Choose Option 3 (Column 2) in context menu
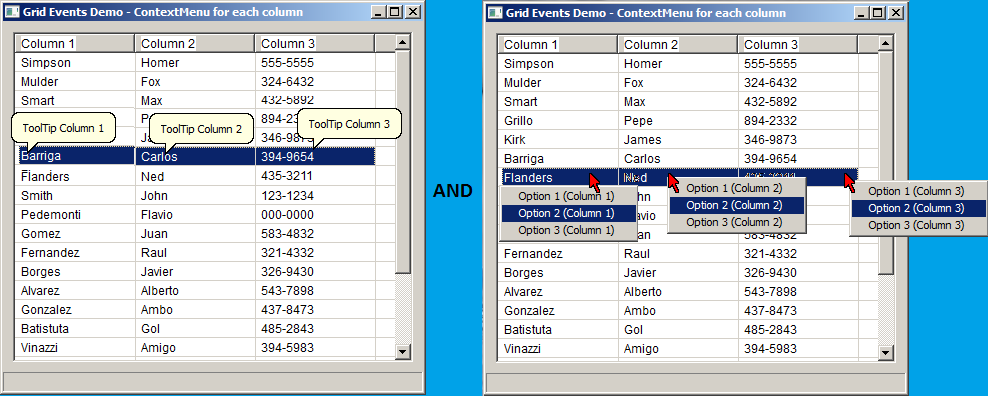 (x=736, y=222)
